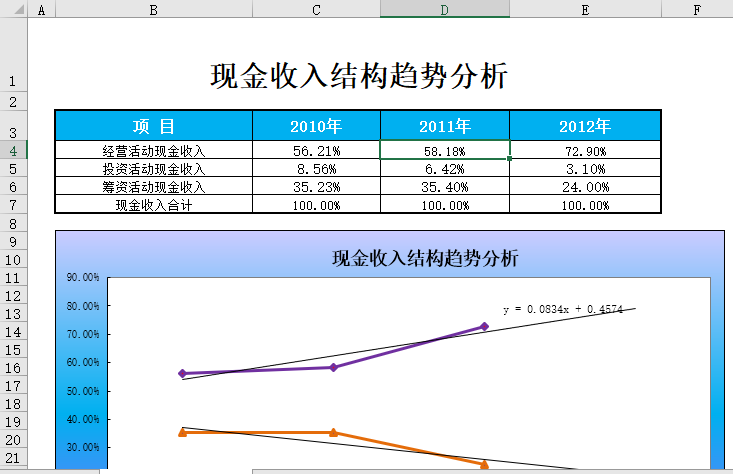Click the orange triangle marker for 2011
The width and height of the screenshot is (733, 474).
333,432
